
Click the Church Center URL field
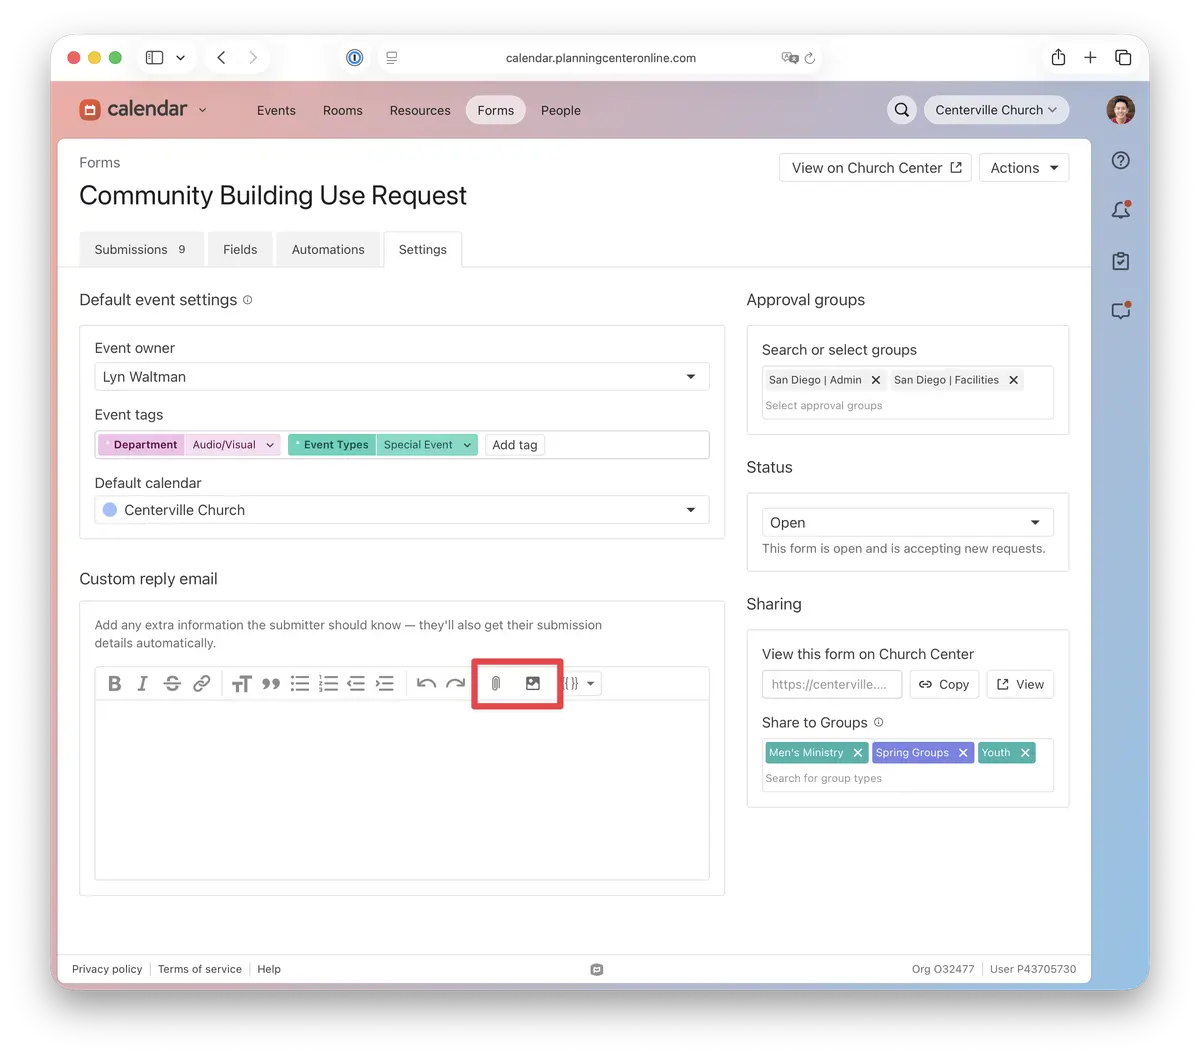832,685
